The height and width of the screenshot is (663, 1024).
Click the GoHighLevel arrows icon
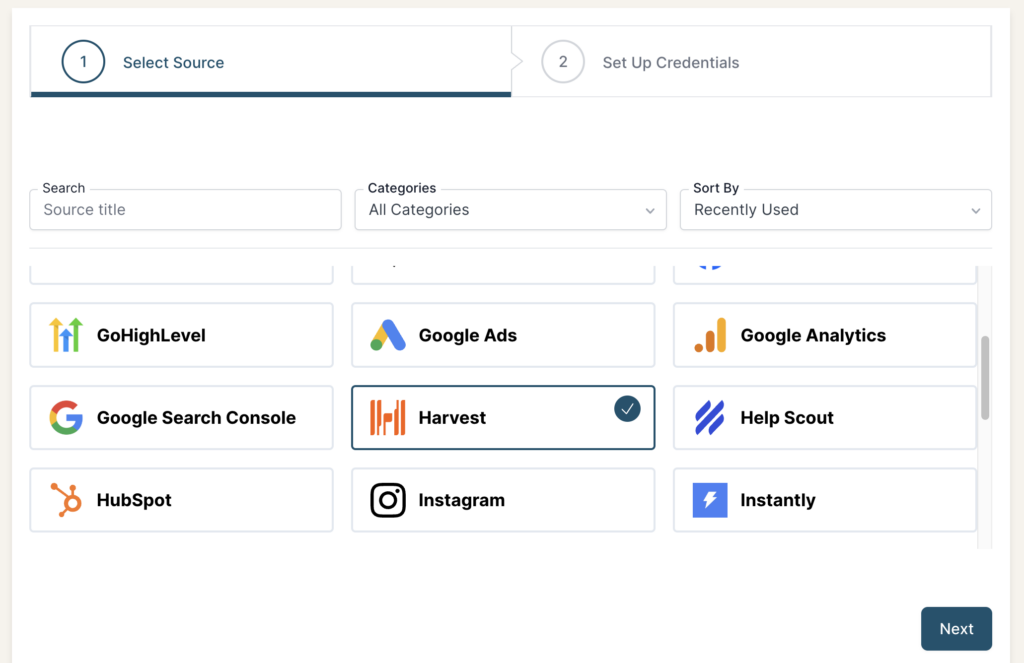[x=66, y=336]
